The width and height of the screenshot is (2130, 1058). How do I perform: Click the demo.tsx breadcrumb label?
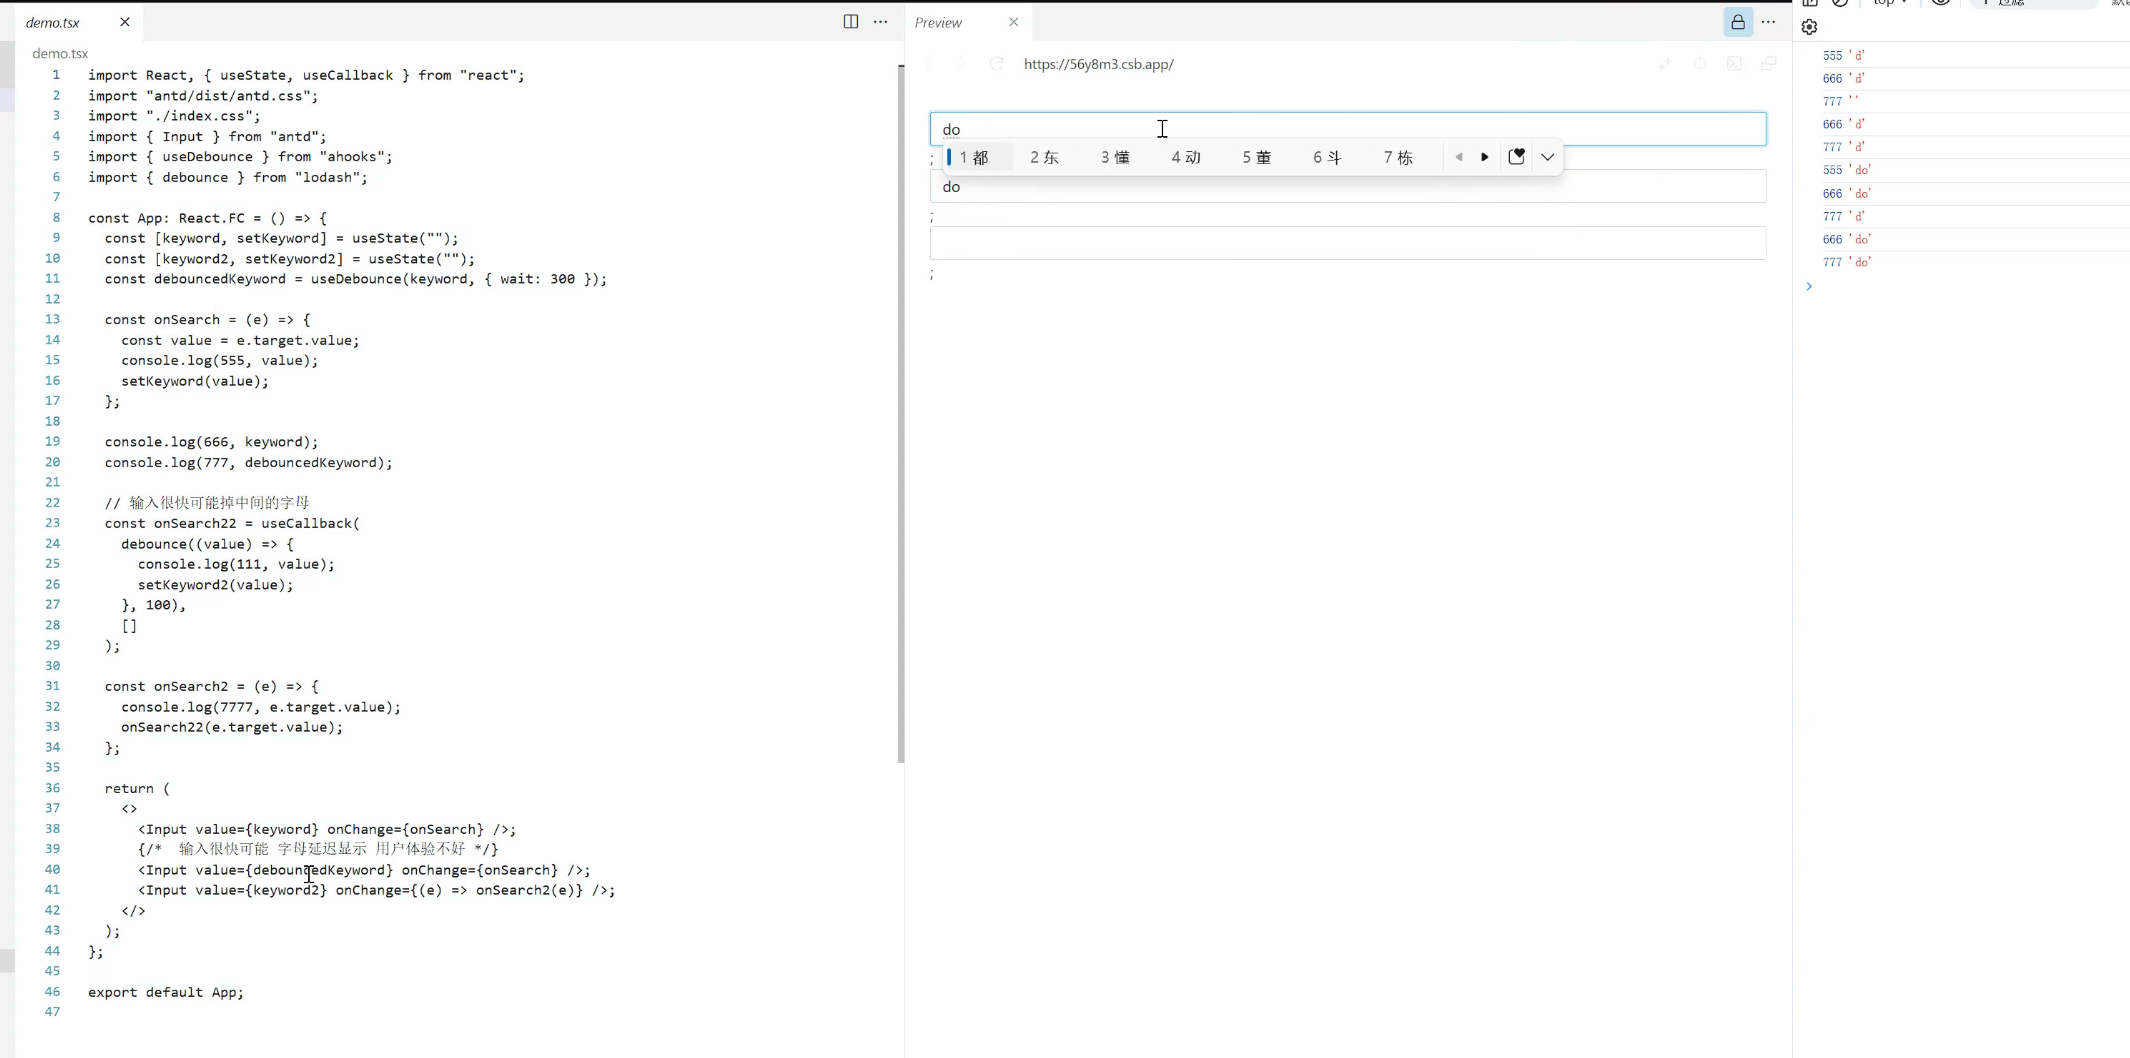tap(60, 53)
